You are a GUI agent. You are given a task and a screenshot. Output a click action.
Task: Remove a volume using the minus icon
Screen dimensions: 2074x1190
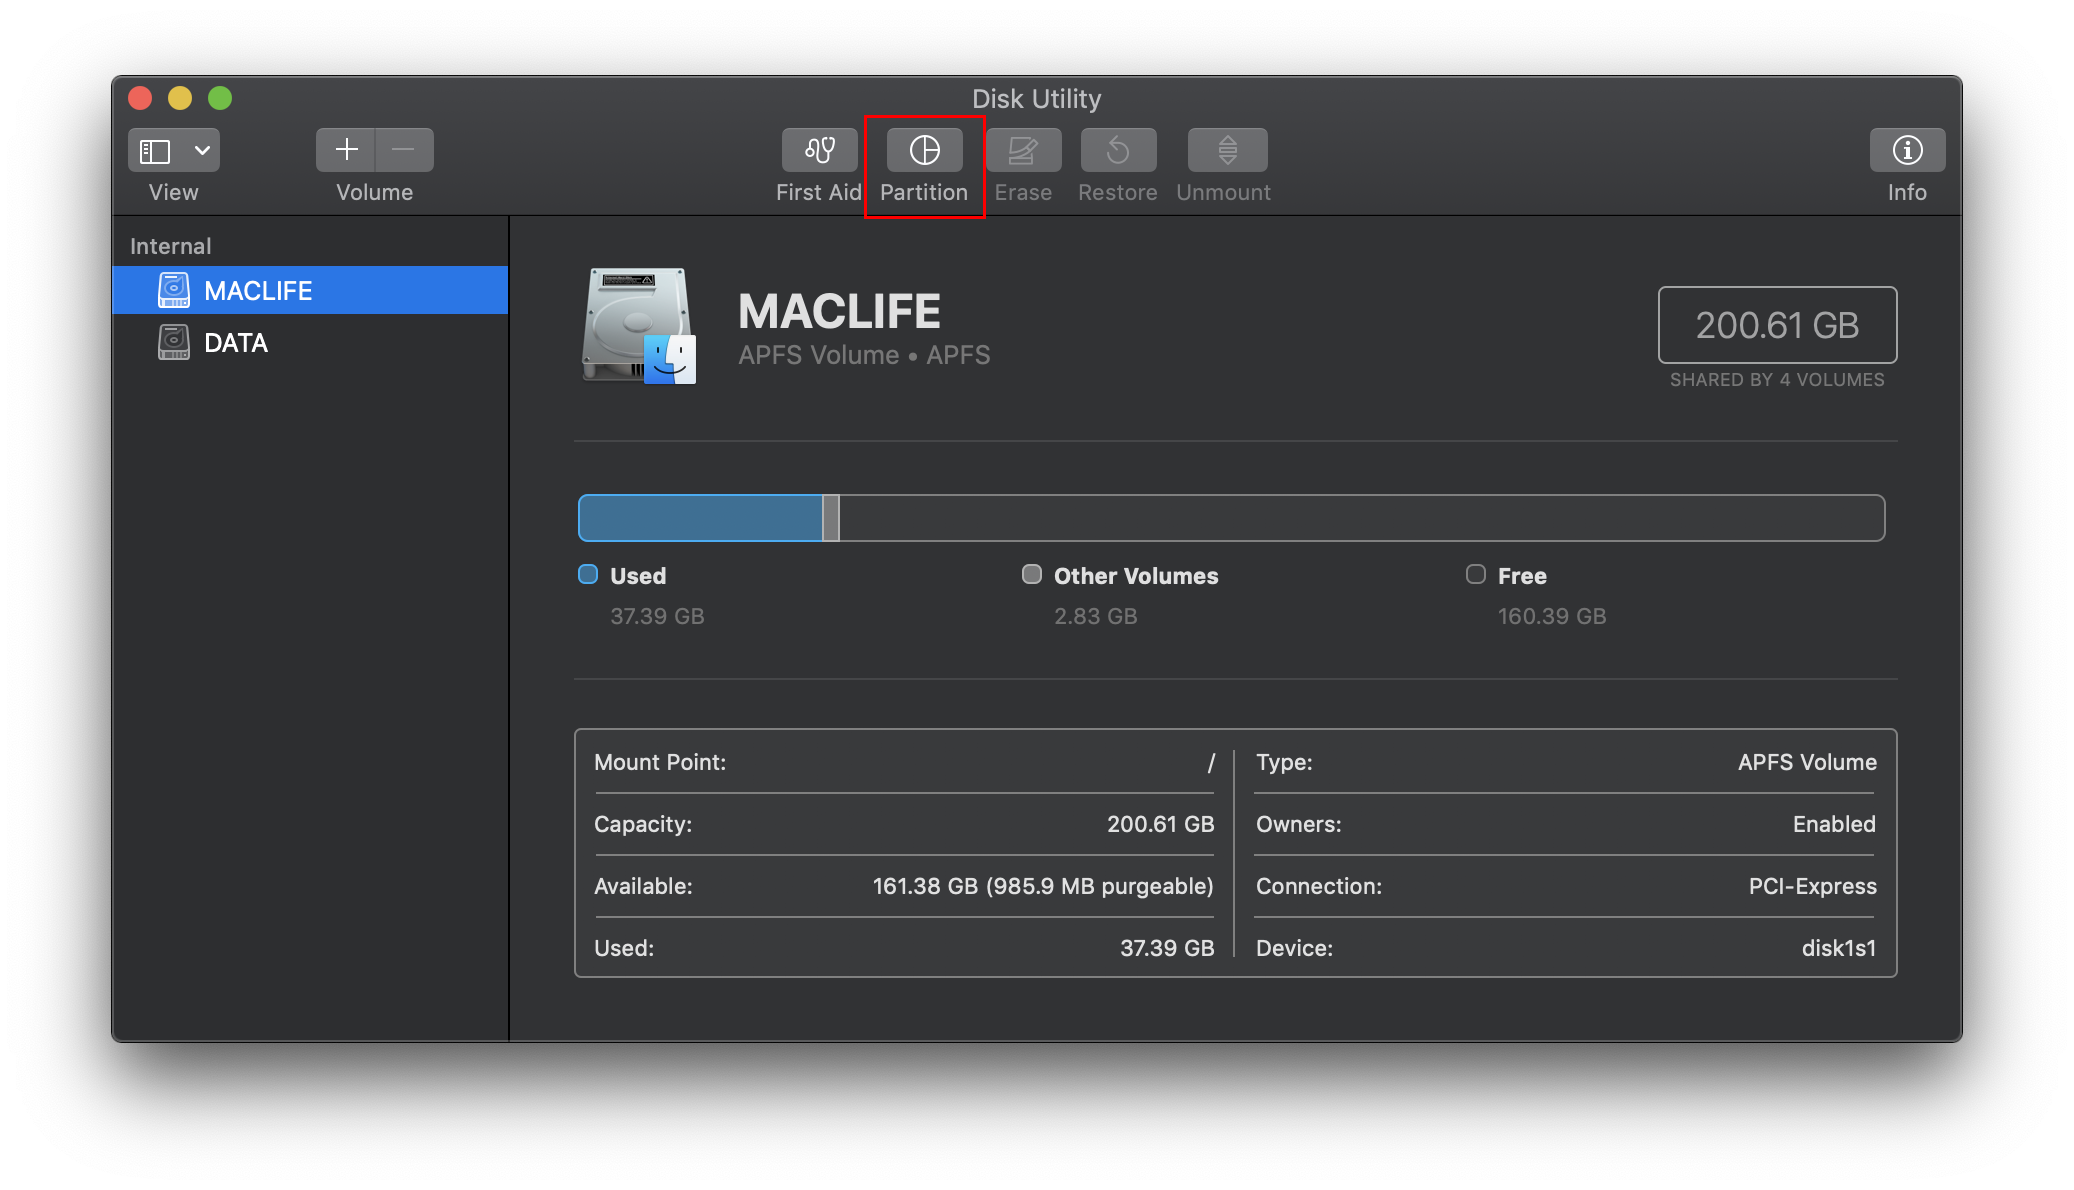point(404,150)
